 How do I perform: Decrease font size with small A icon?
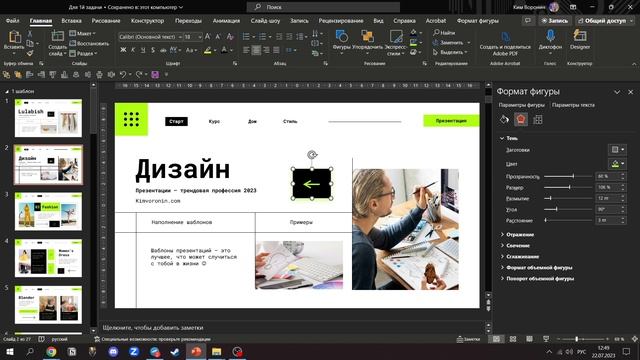pyautogui.click(x=218, y=37)
